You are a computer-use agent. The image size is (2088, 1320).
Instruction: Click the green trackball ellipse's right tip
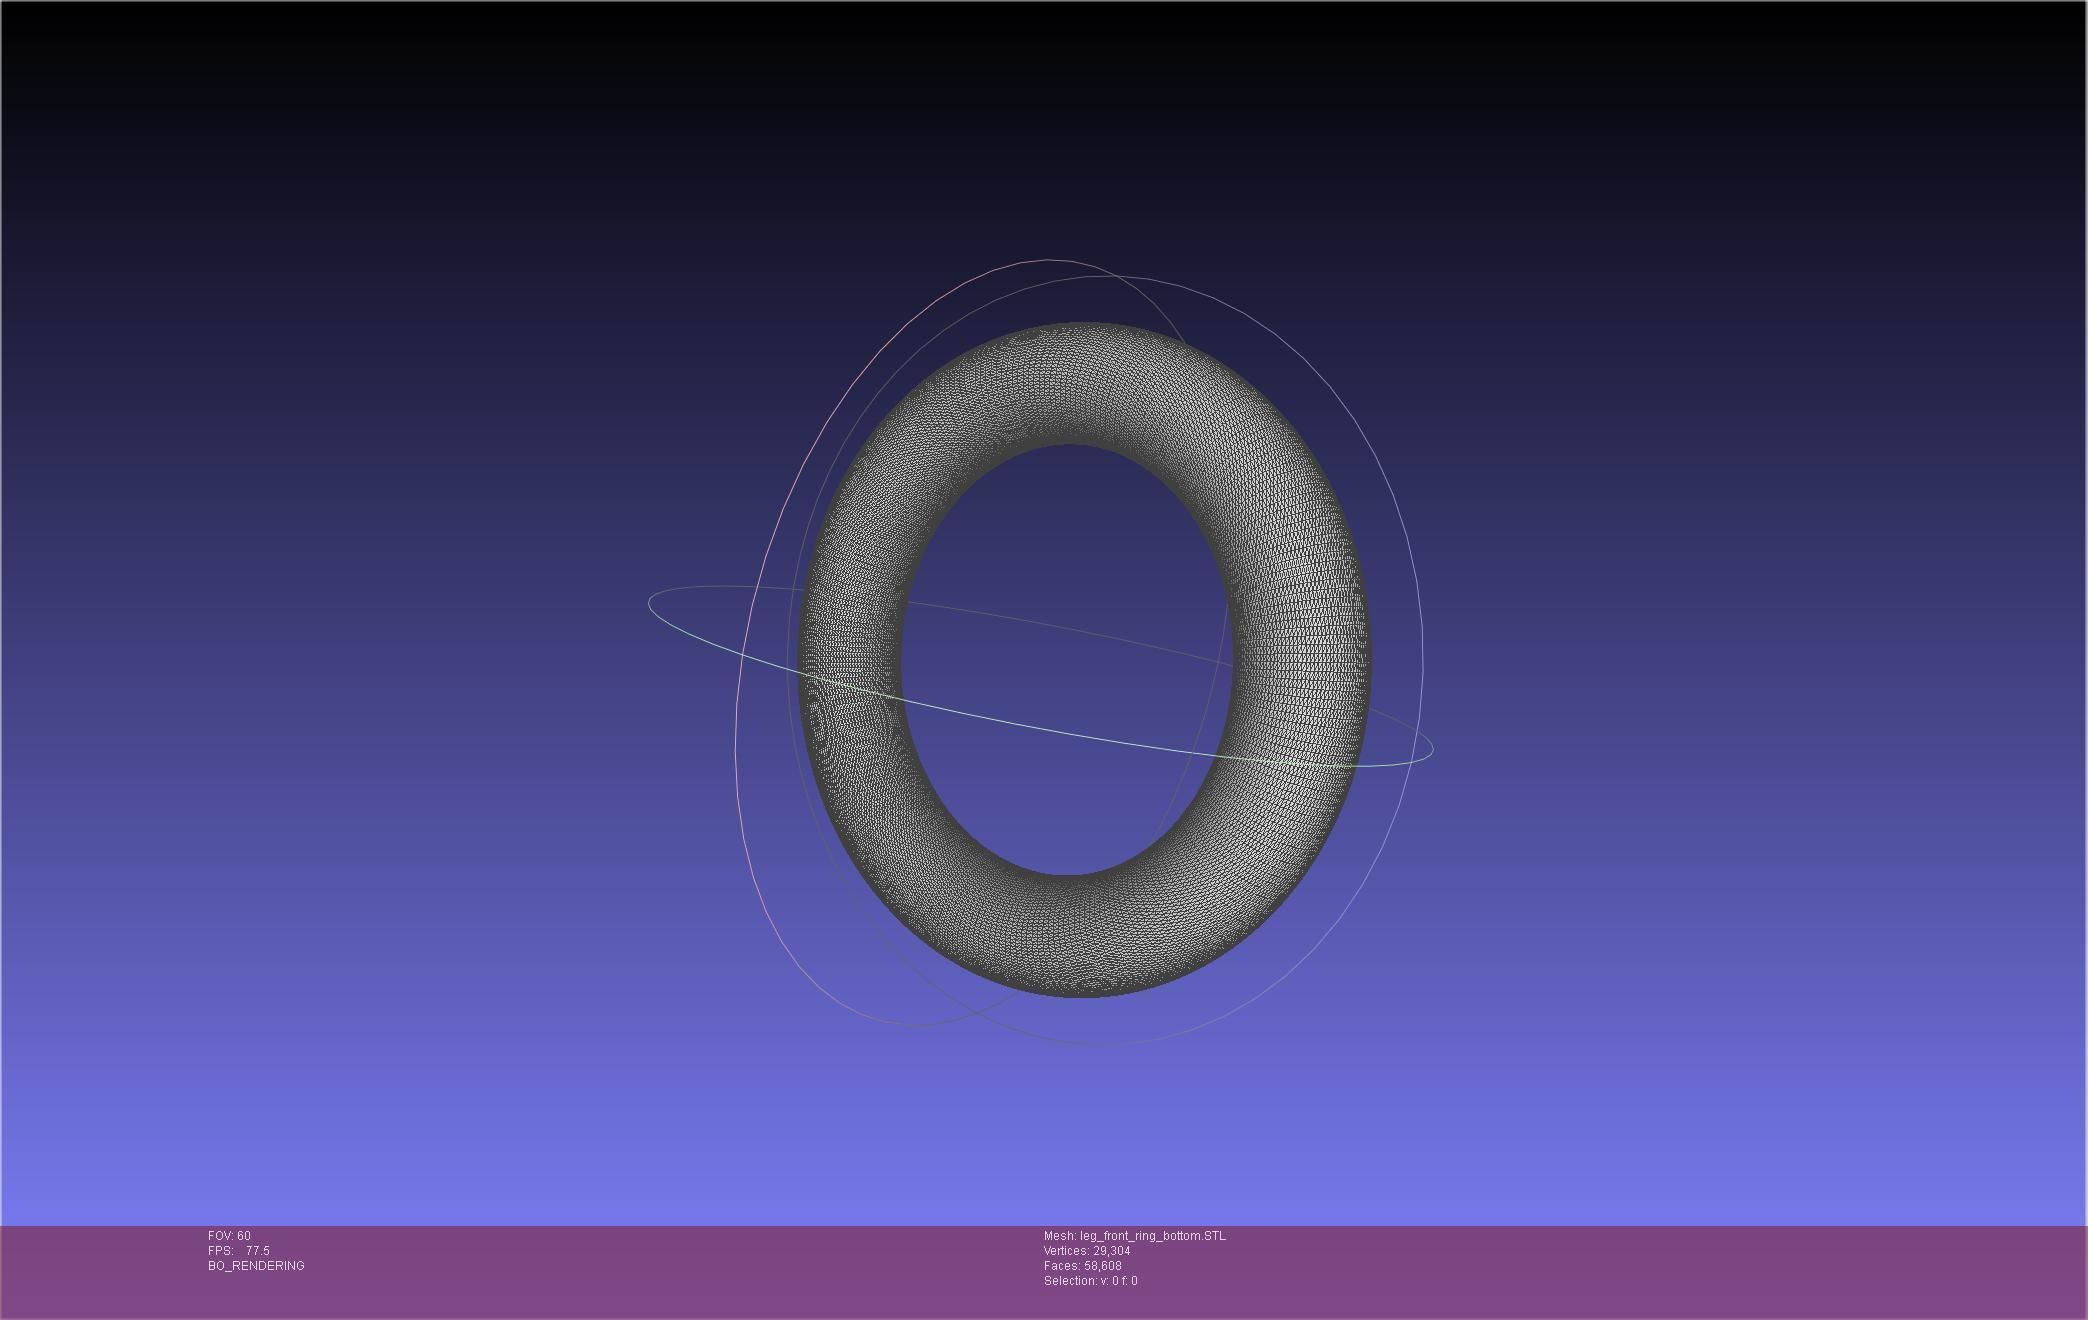(1431, 748)
